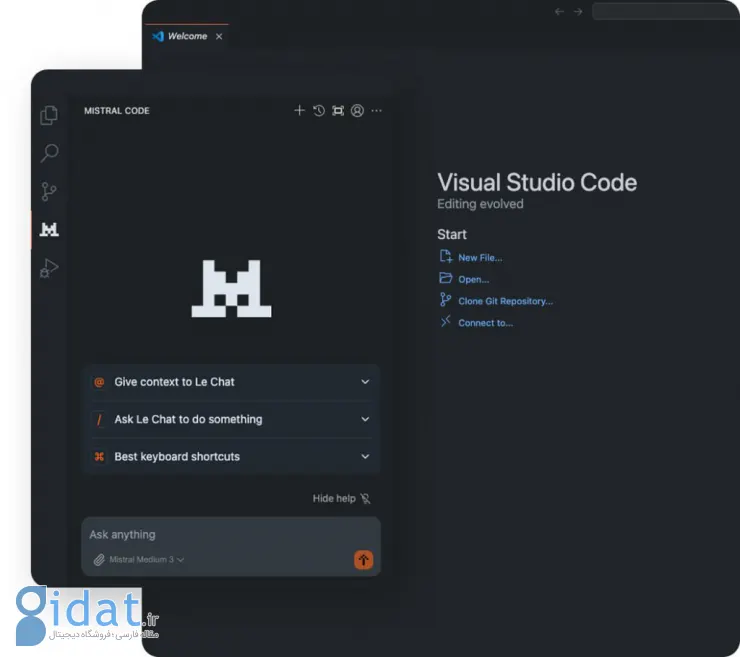Image resolution: width=740 pixels, height=657 pixels.
Task: Click the slash icon beside Ask Le Chat
Action: pyautogui.click(x=99, y=419)
